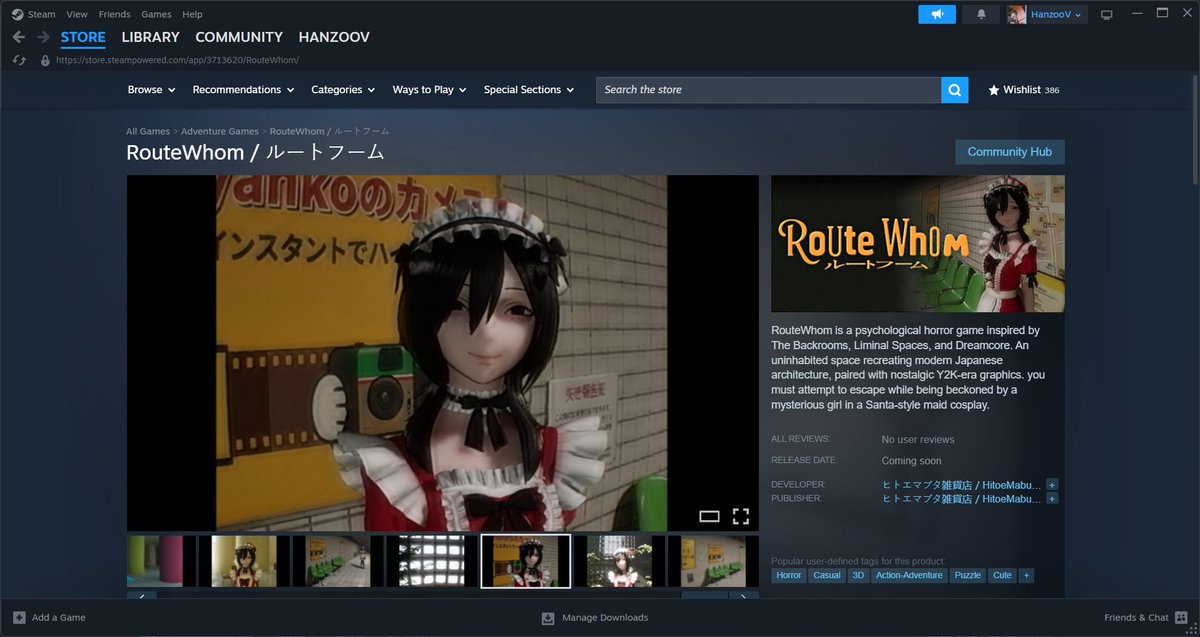The width and height of the screenshot is (1200, 637).
Task: Select the highlighted current thumbnail
Action: click(526, 561)
